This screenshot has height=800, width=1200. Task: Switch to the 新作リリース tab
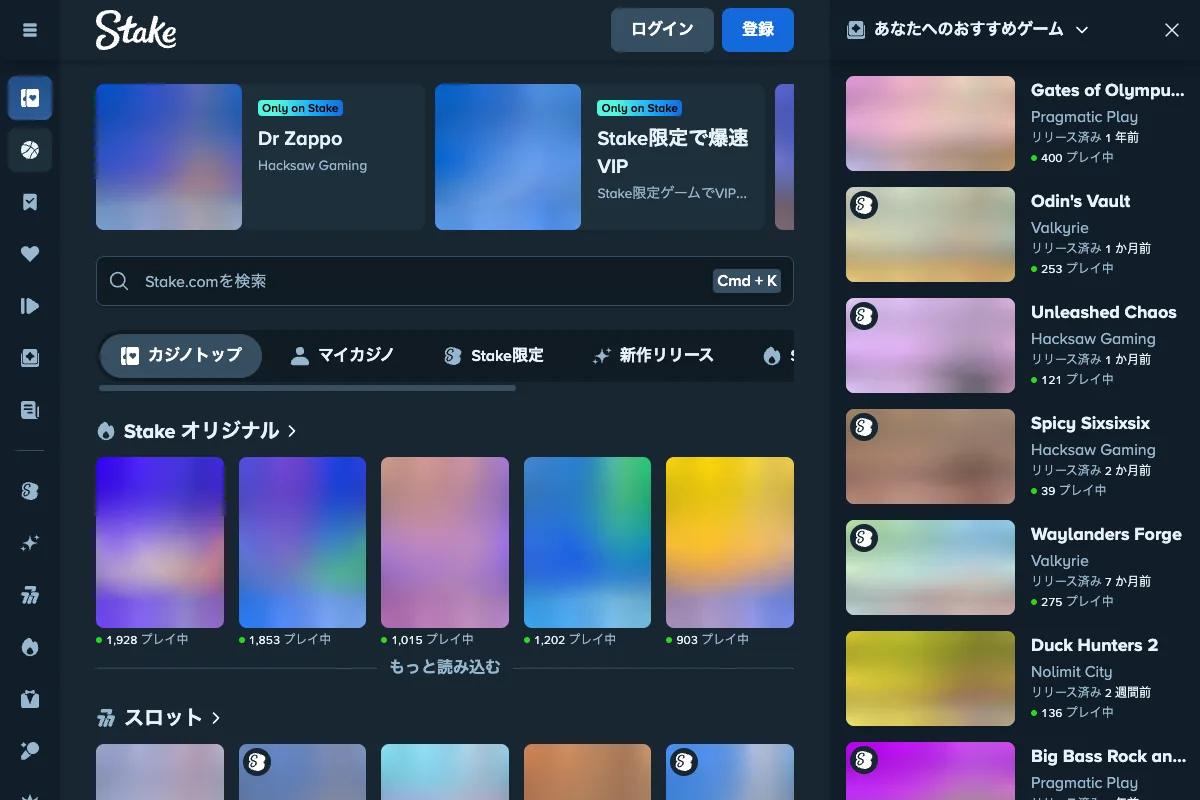(653, 355)
